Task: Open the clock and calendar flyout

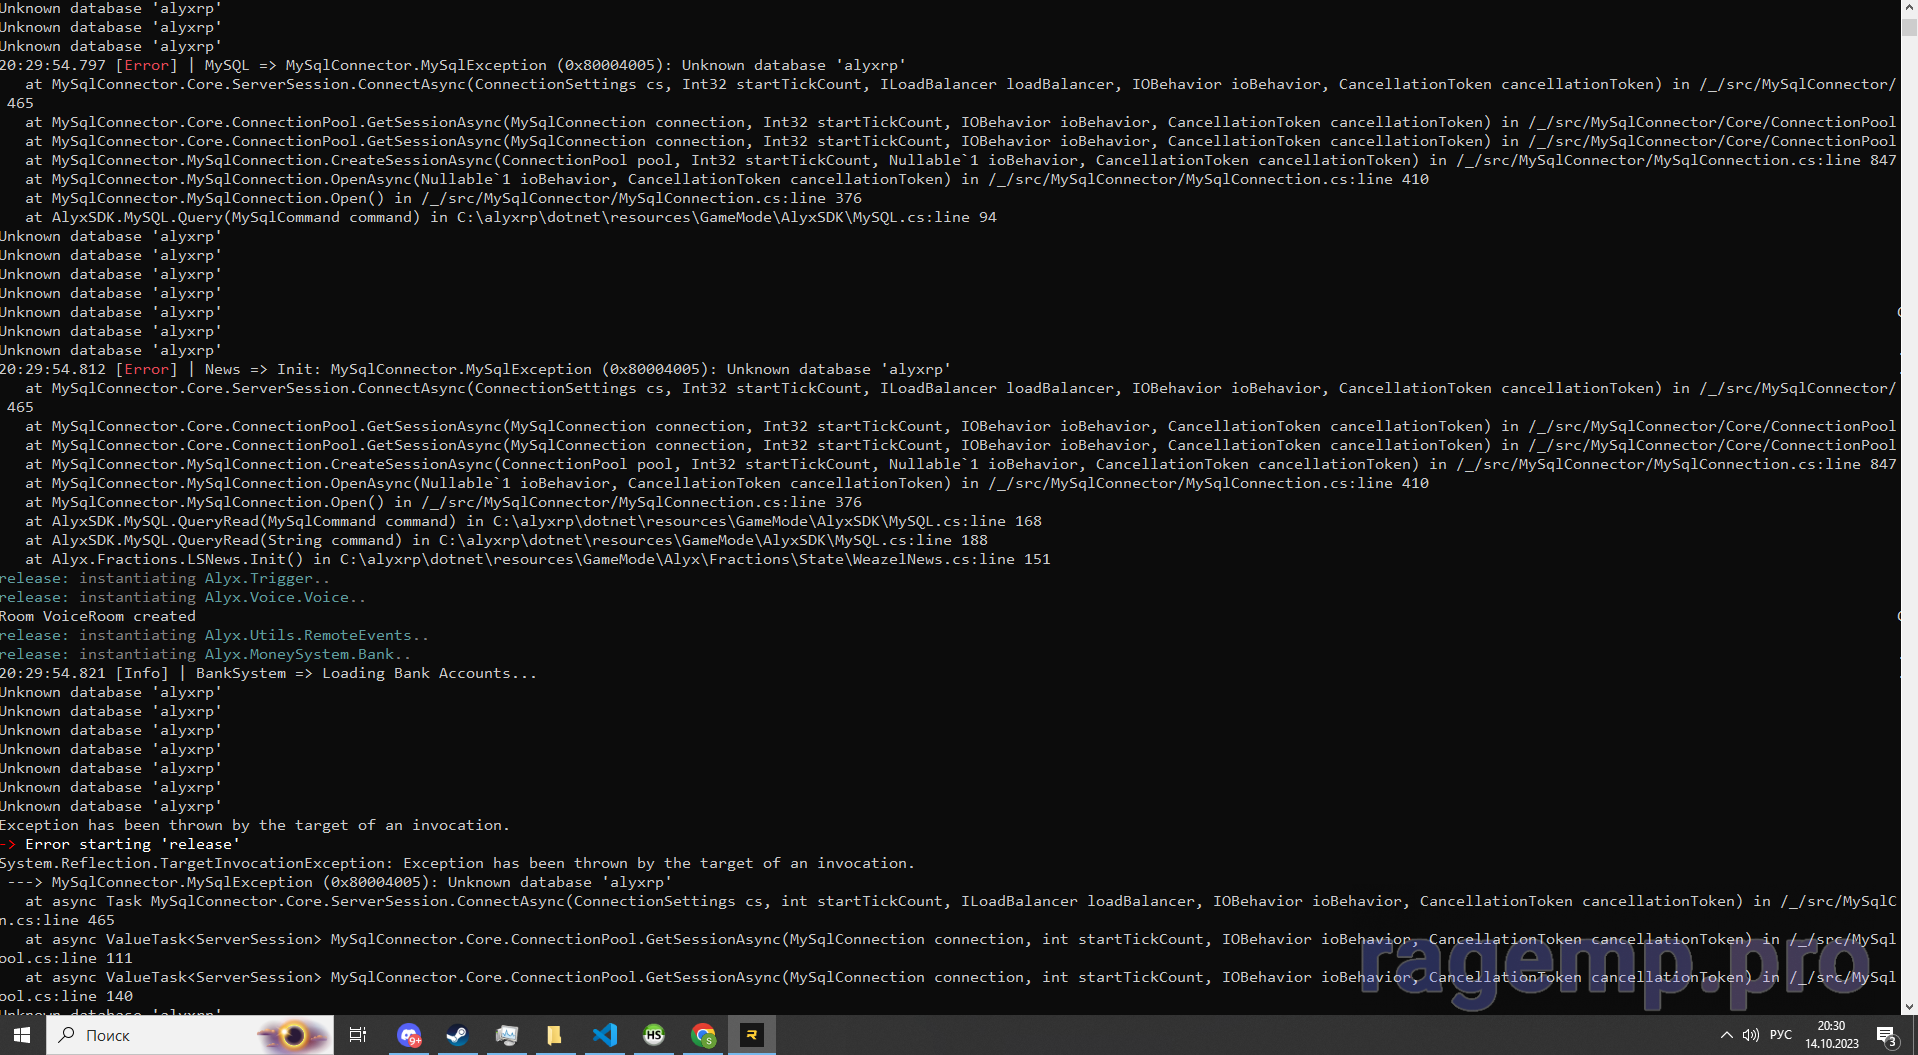Action: [x=1832, y=1035]
